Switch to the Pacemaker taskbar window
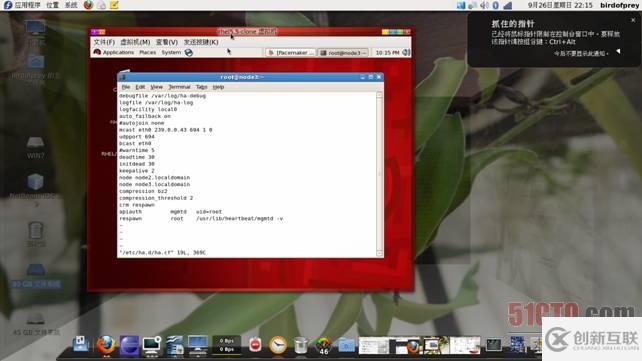 pyautogui.click(x=291, y=53)
